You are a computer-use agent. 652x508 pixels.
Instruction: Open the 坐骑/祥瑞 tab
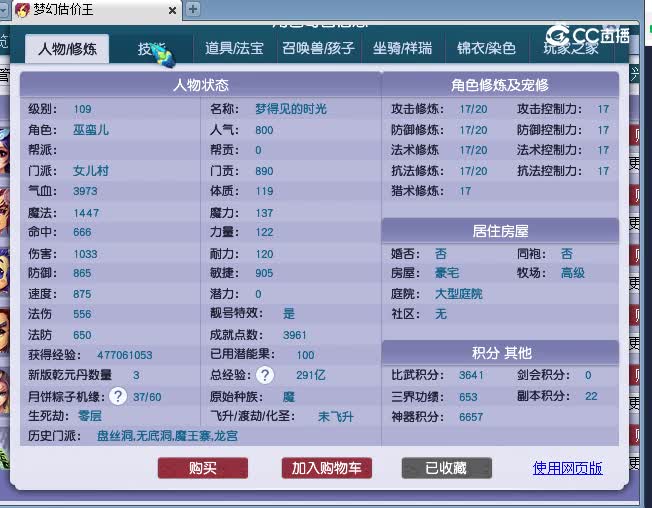click(402, 49)
